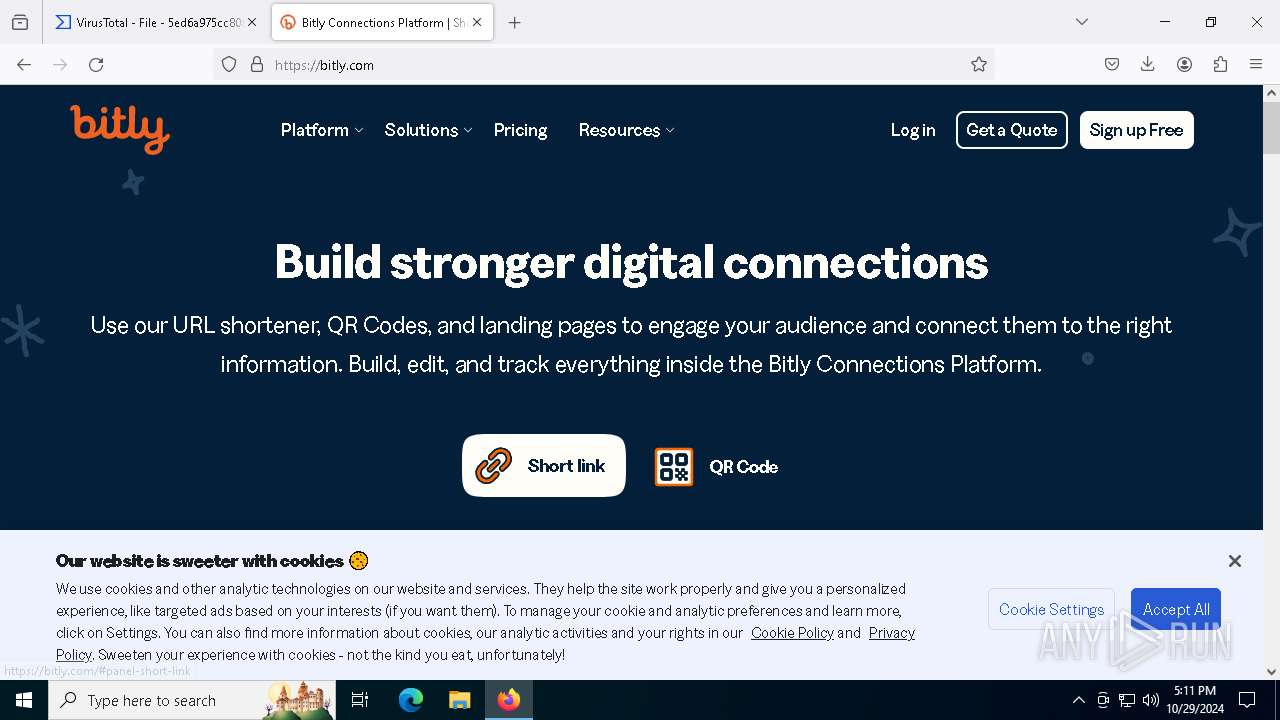
Task: Select the Short link tab
Action: click(544, 466)
